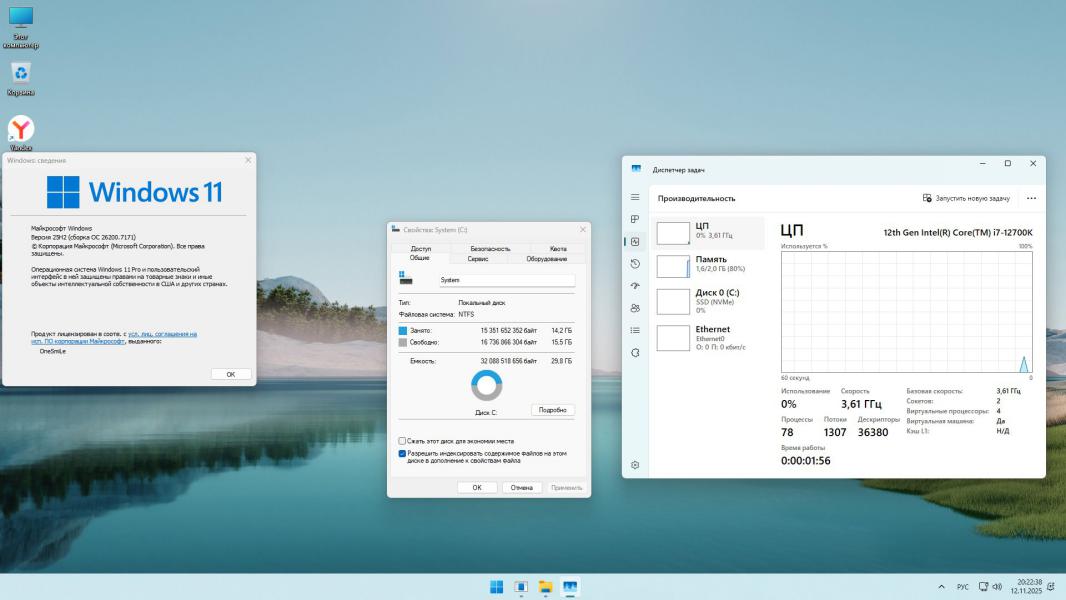Expand the system tray hidden icons chevron

[941, 587]
